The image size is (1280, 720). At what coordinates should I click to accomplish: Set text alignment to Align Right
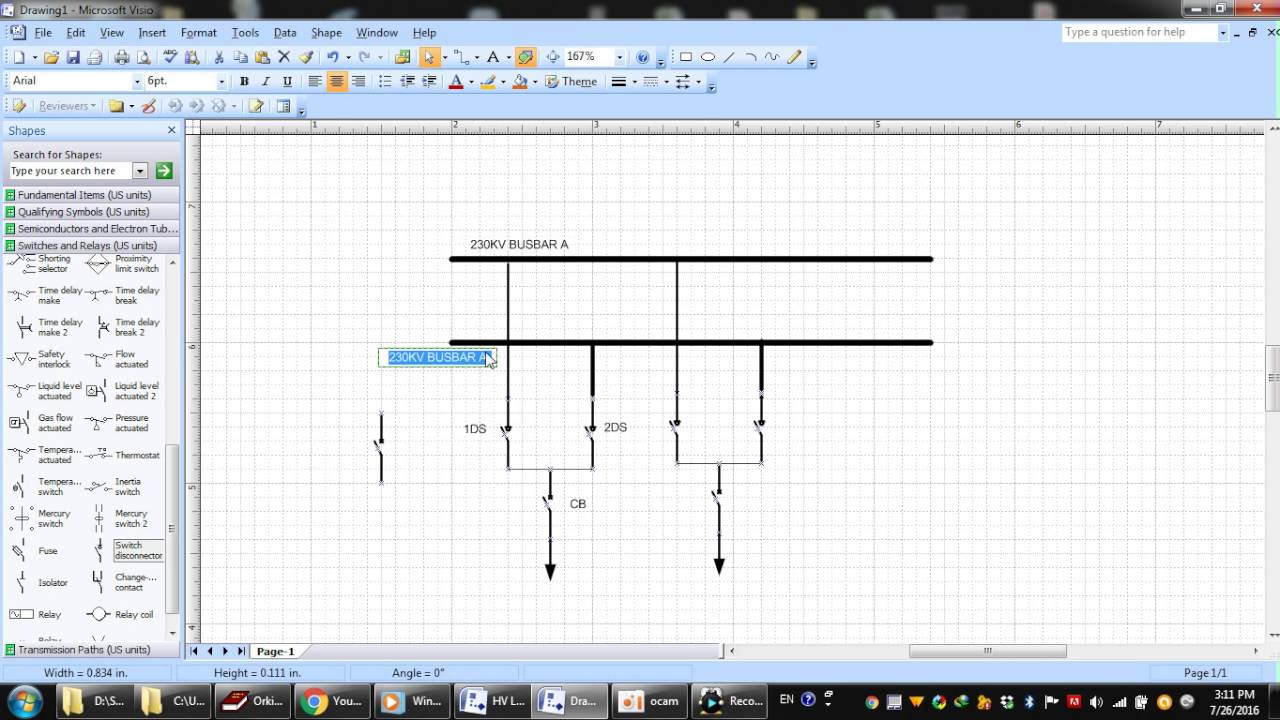(359, 82)
